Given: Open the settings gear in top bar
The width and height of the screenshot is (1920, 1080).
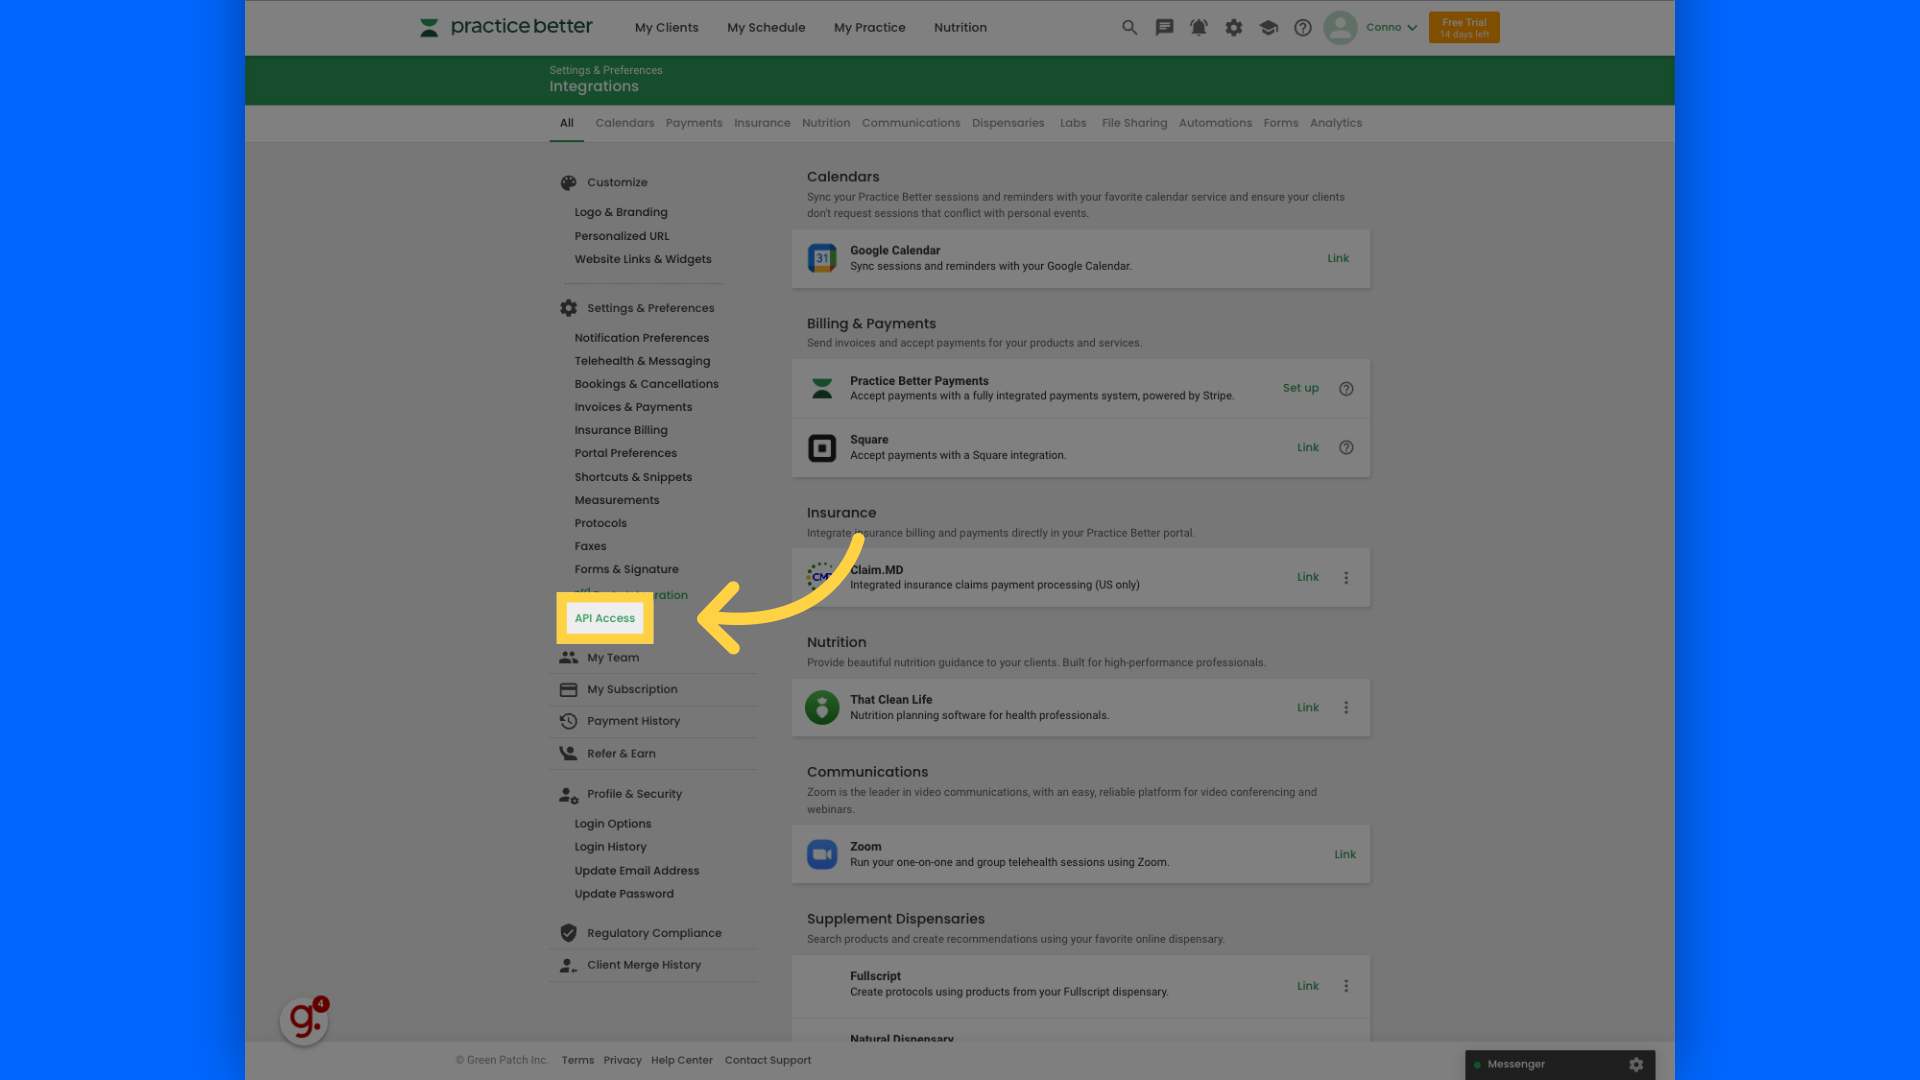Looking at the screenshot, I should [1233, 28].
